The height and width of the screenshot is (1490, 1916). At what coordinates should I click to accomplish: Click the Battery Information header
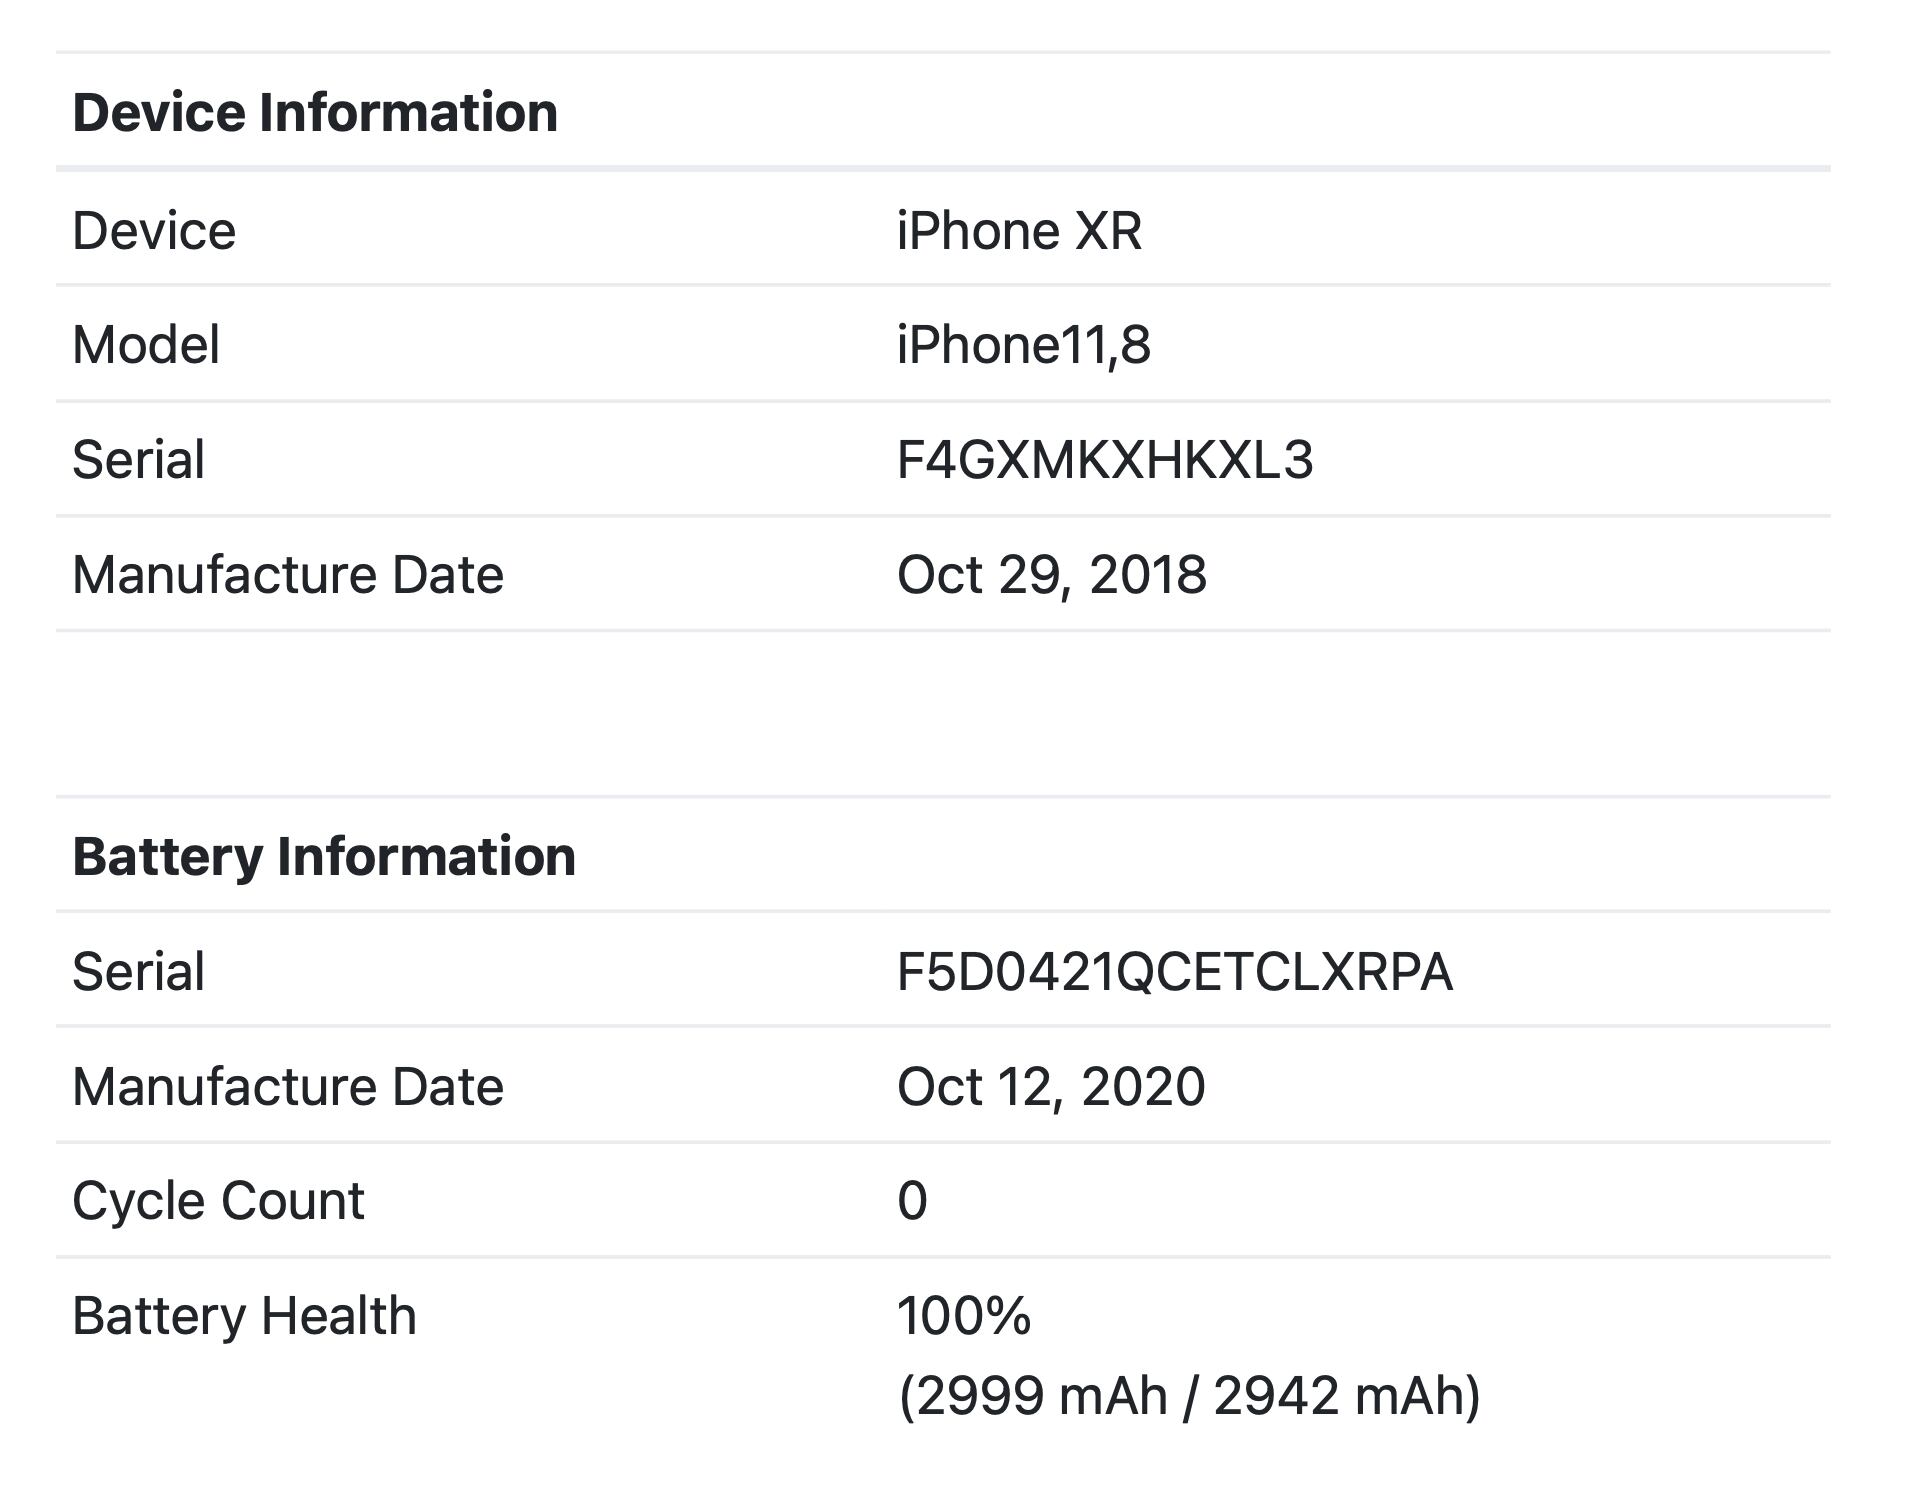[x=324, y=857]
